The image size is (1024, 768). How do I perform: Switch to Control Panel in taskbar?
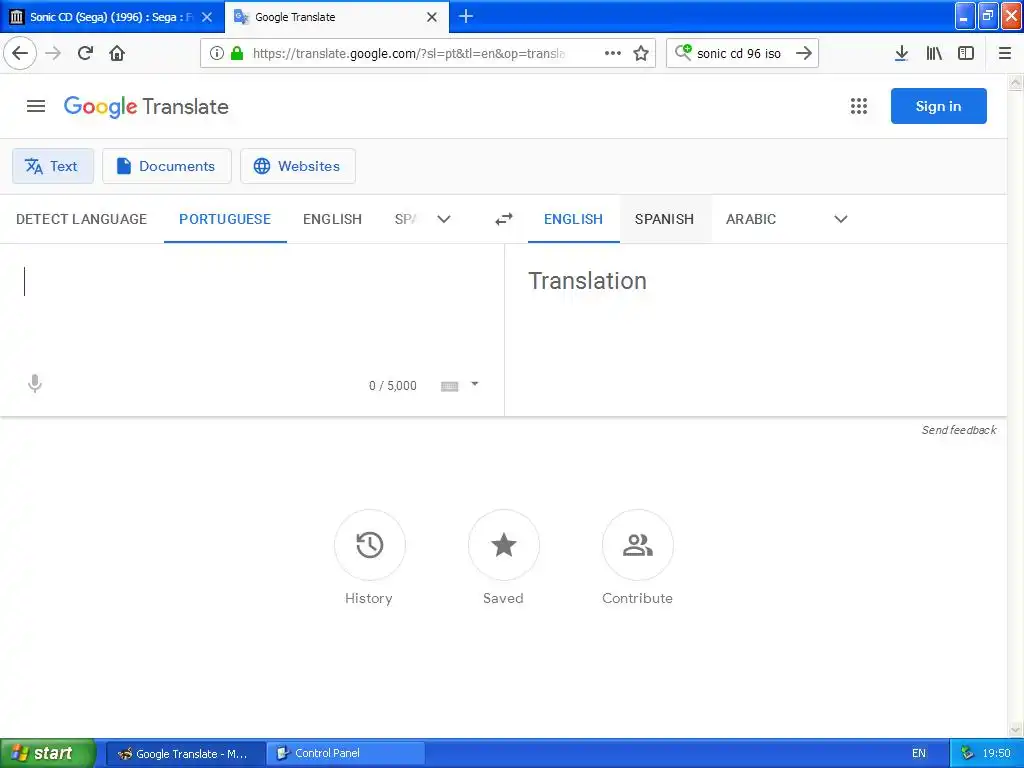click(x=345, y=753)
